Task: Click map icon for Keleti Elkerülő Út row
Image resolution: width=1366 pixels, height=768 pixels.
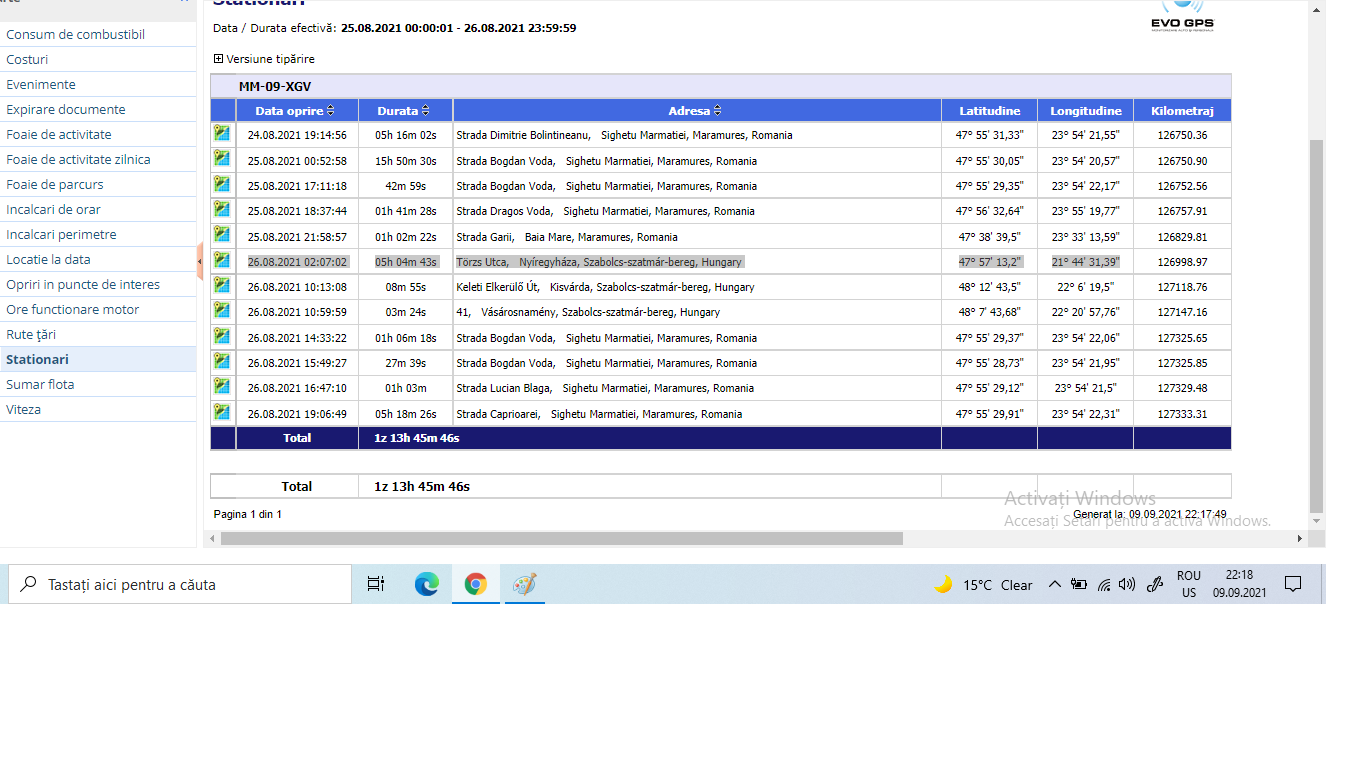Action: 221,285
